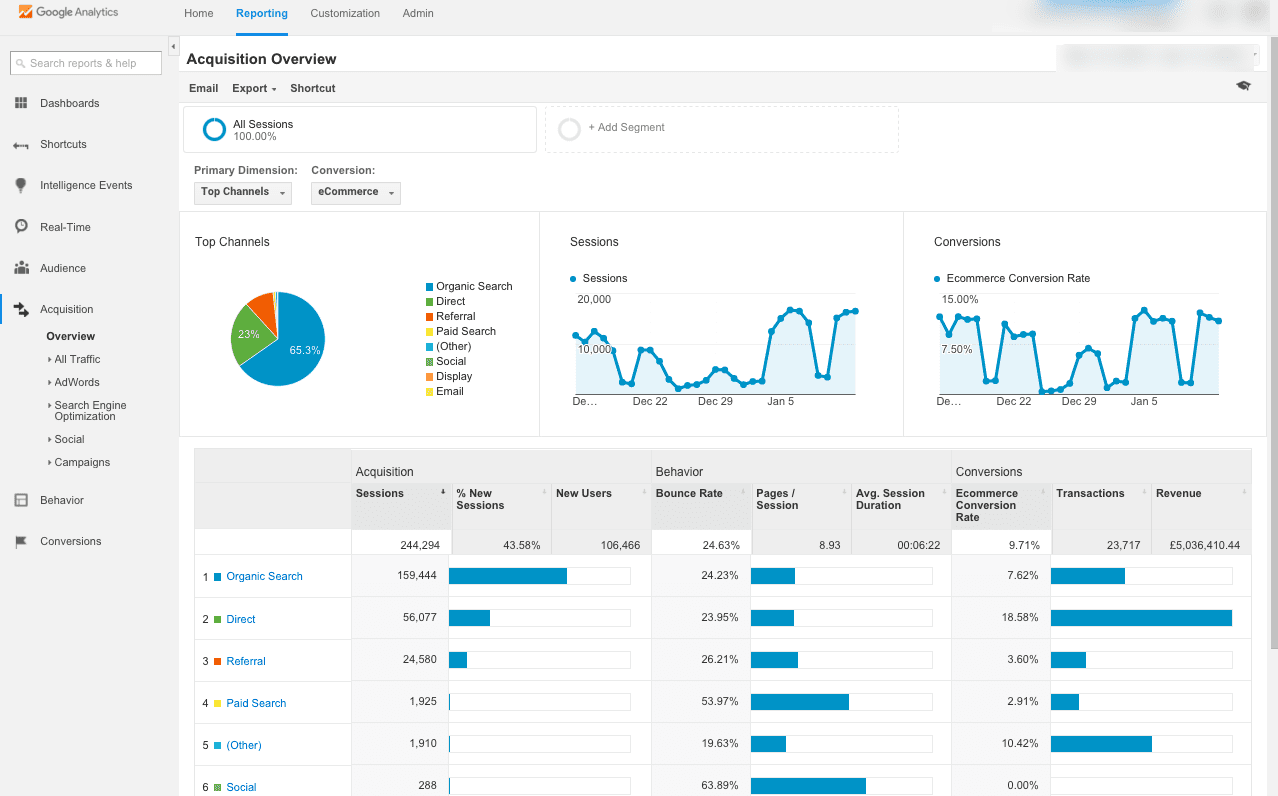Image resolution: width=1278 pixels, height=796 pixels.
Task: Click Direct conversion rate 18.58%
Action: pos(1020,618)
